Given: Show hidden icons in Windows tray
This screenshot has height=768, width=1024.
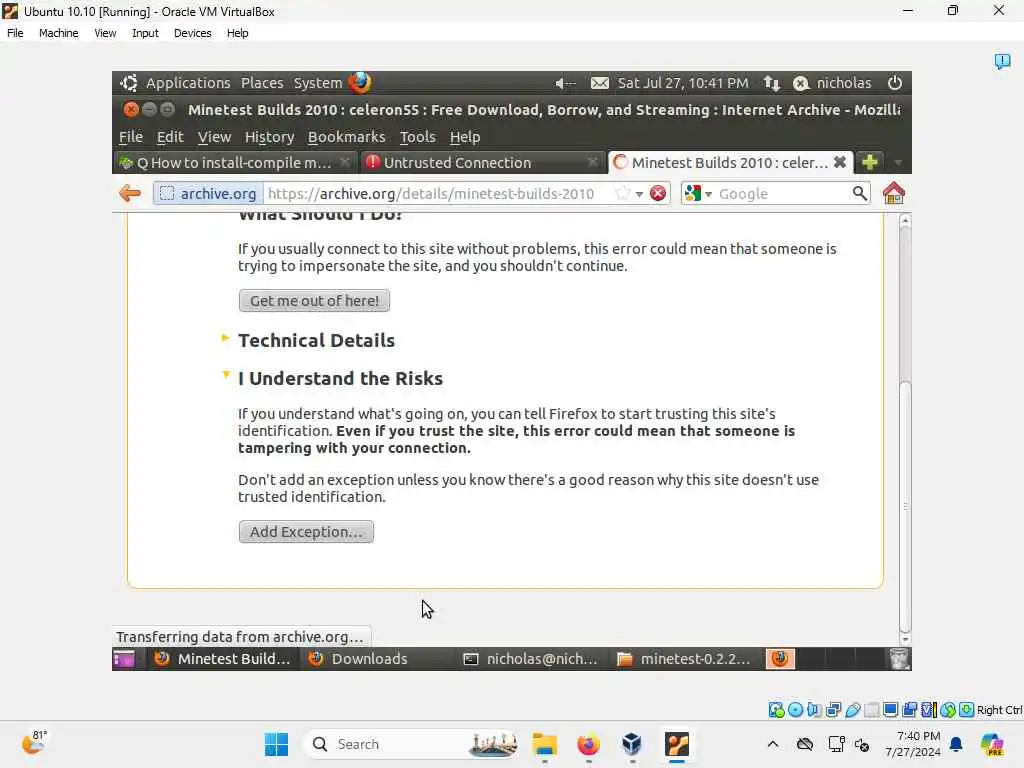Looking at the screenshot, I should 773,744.
